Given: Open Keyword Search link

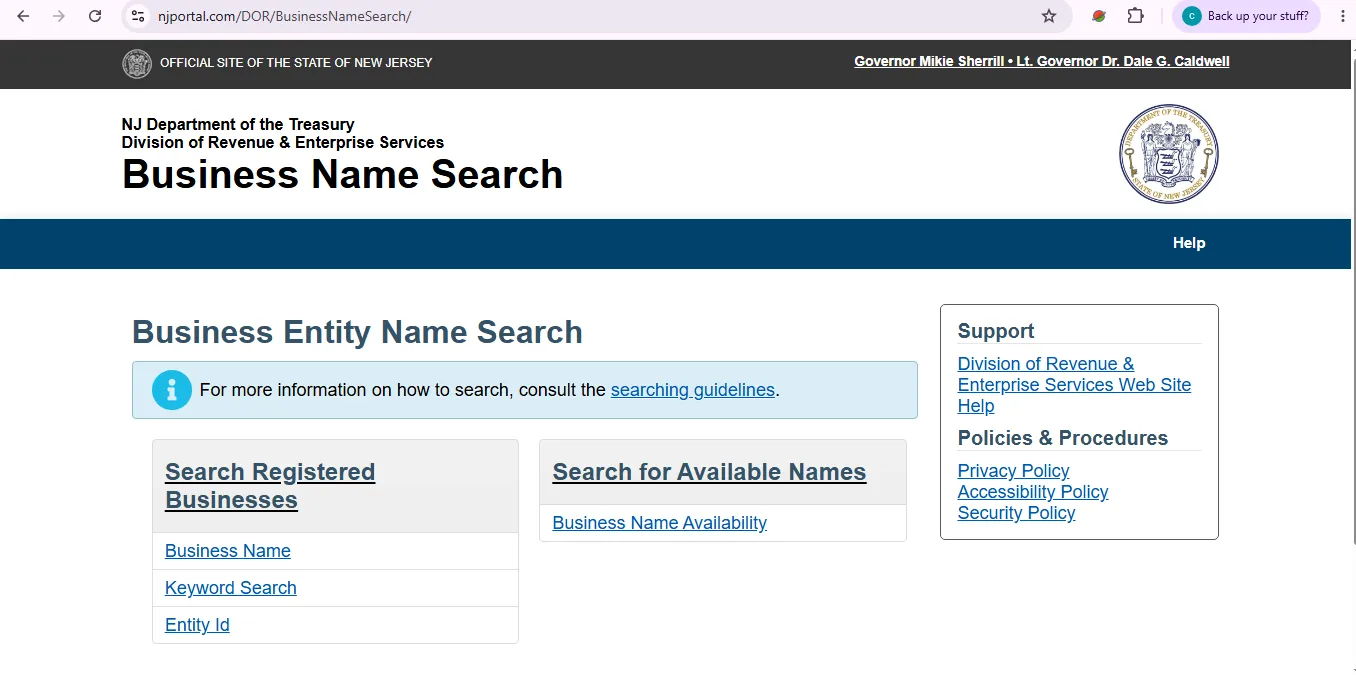Looking at the screenshot, I should pos(231,588).
